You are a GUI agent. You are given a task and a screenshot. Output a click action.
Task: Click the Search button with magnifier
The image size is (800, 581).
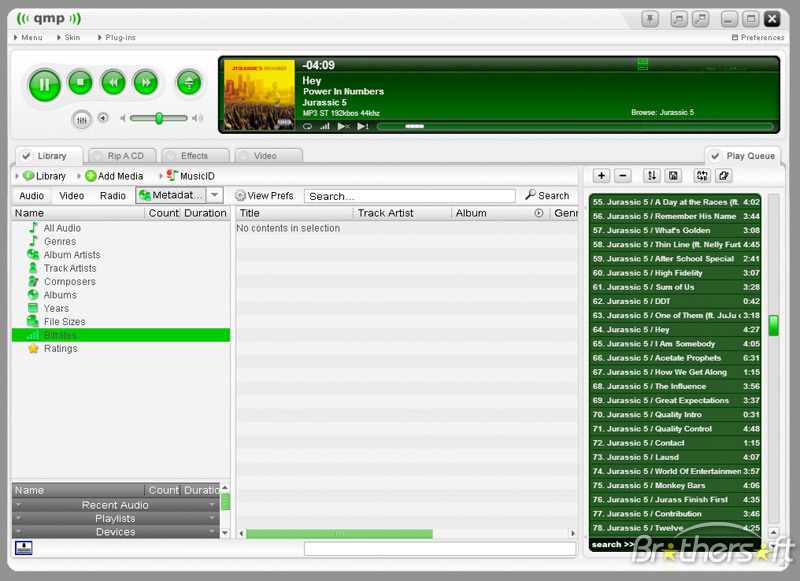click(x=547, y=195)
